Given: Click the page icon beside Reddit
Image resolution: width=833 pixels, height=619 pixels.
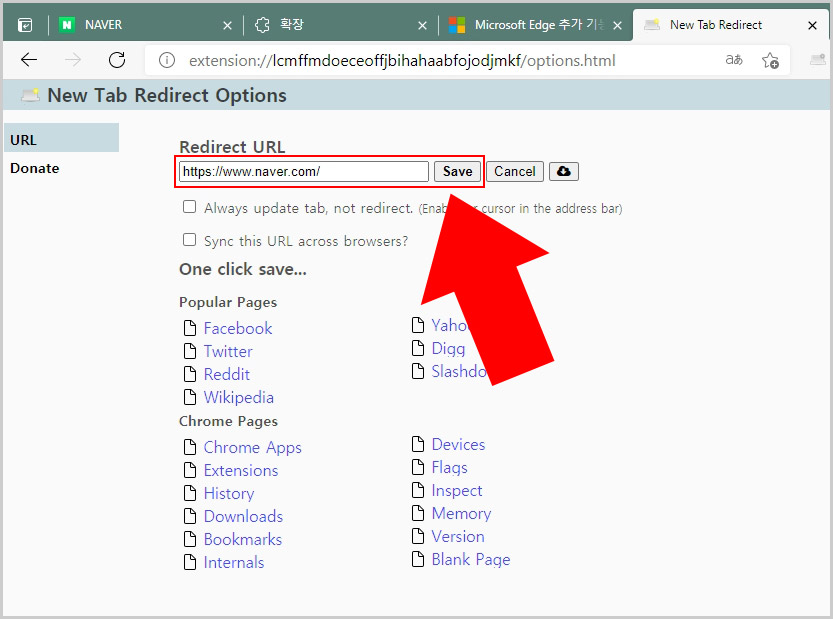Looking at the screenshot, I should pos(190,374).
